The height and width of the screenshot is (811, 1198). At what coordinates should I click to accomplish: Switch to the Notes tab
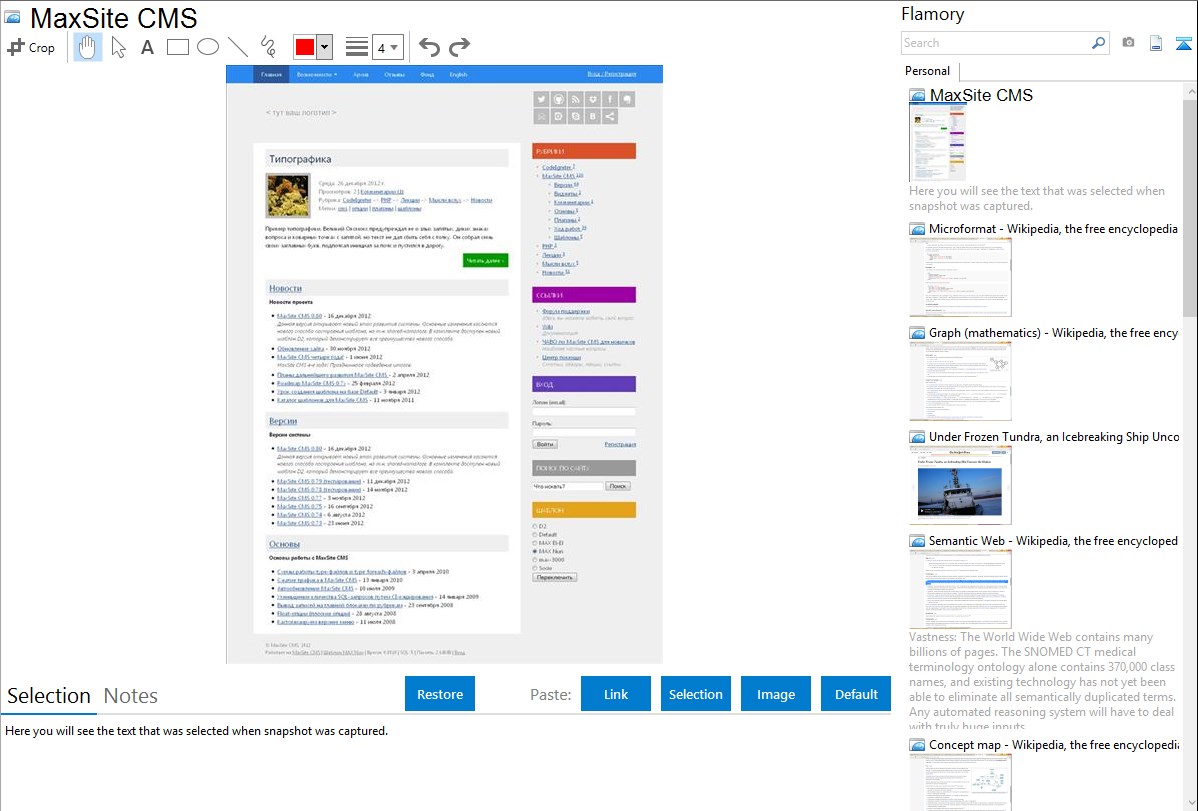(131, 696)
